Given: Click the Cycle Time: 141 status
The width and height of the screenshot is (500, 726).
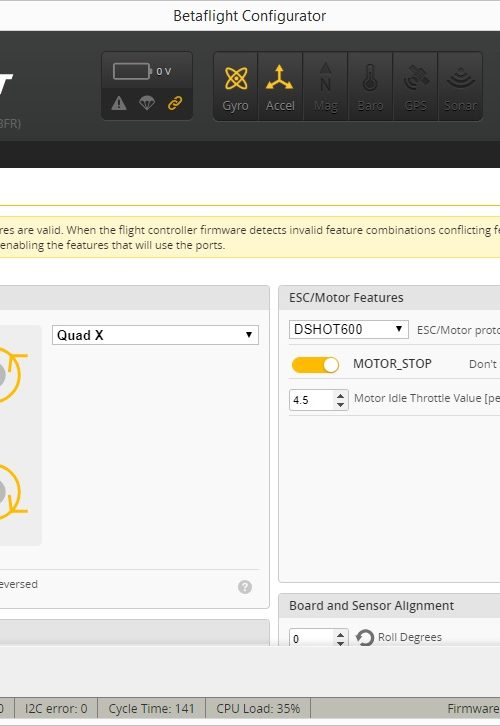Looking at the screenshot, I should [151, 708].
